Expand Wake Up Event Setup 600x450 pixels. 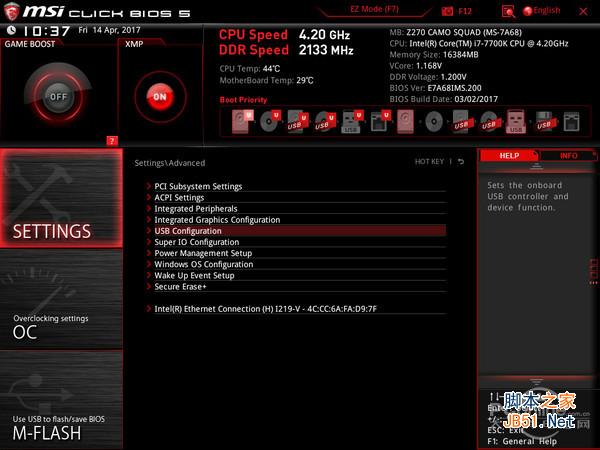pyautogui.click(x=296, y=275)
